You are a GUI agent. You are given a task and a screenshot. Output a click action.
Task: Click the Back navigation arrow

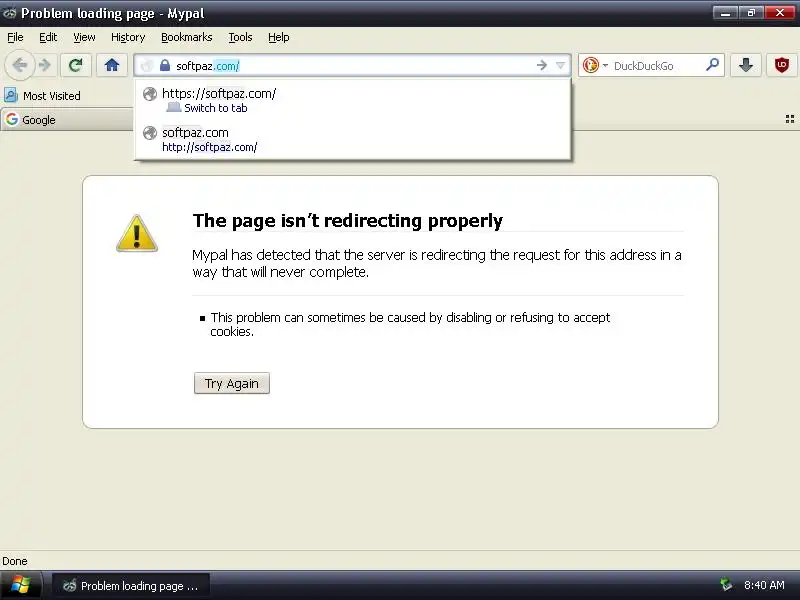[20, 65]
